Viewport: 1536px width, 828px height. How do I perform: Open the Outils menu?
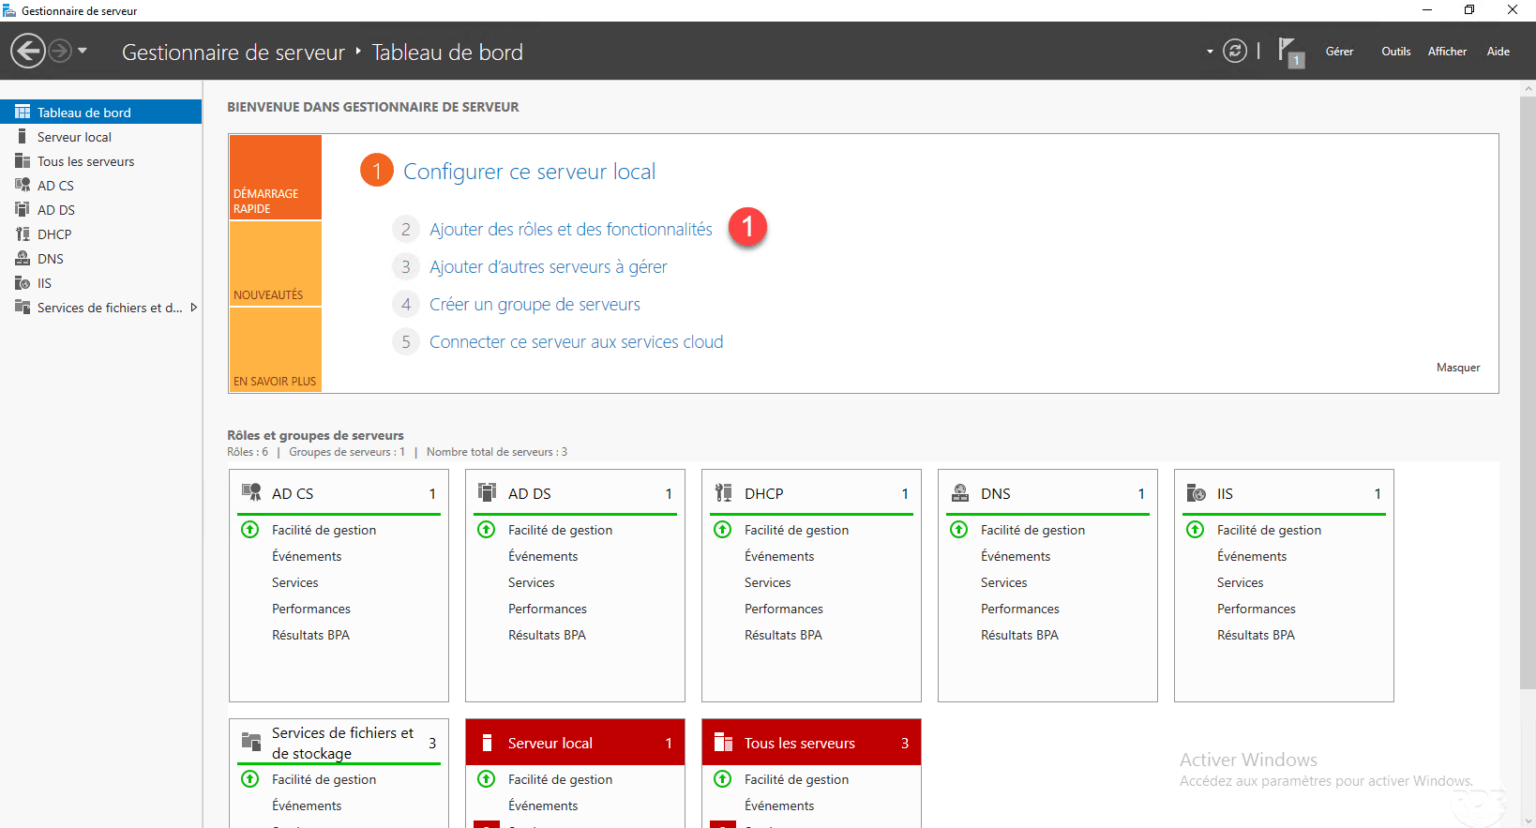(x=1395, y=52)
